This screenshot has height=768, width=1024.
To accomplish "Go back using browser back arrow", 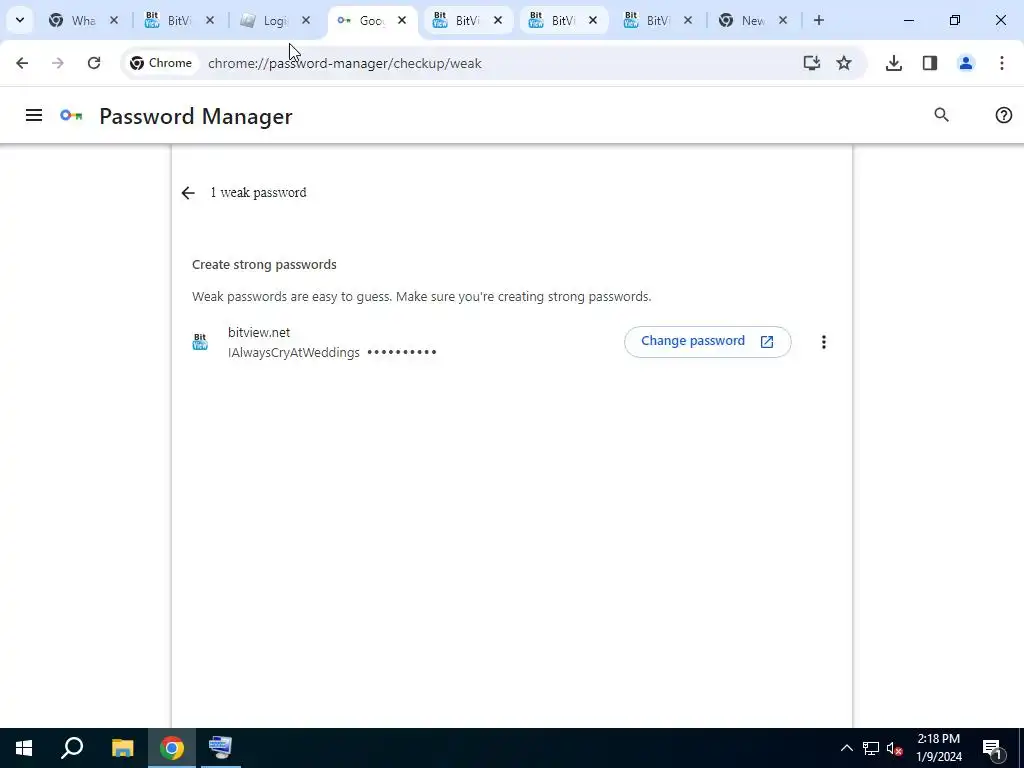I will [x=22, y=63].
